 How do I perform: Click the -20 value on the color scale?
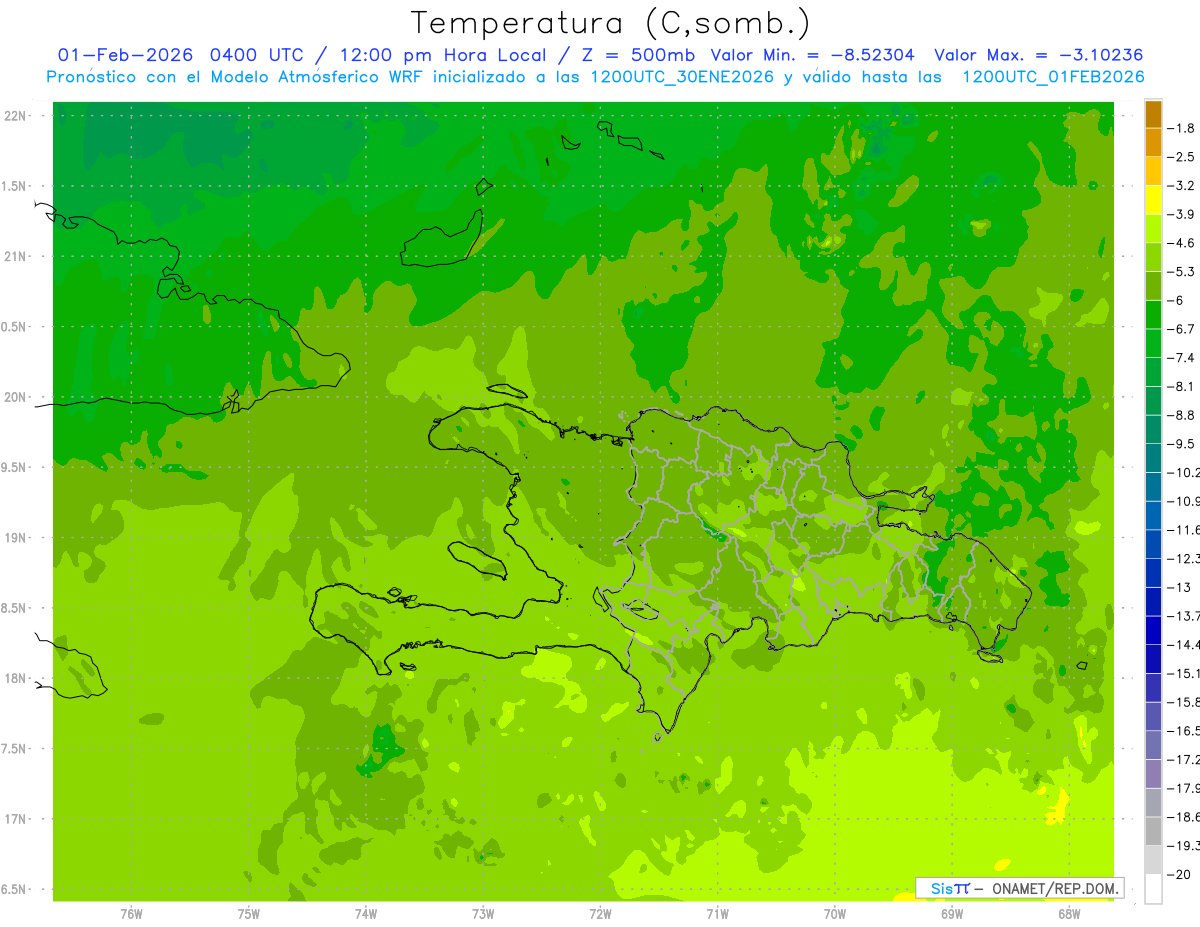(1181, 874)
